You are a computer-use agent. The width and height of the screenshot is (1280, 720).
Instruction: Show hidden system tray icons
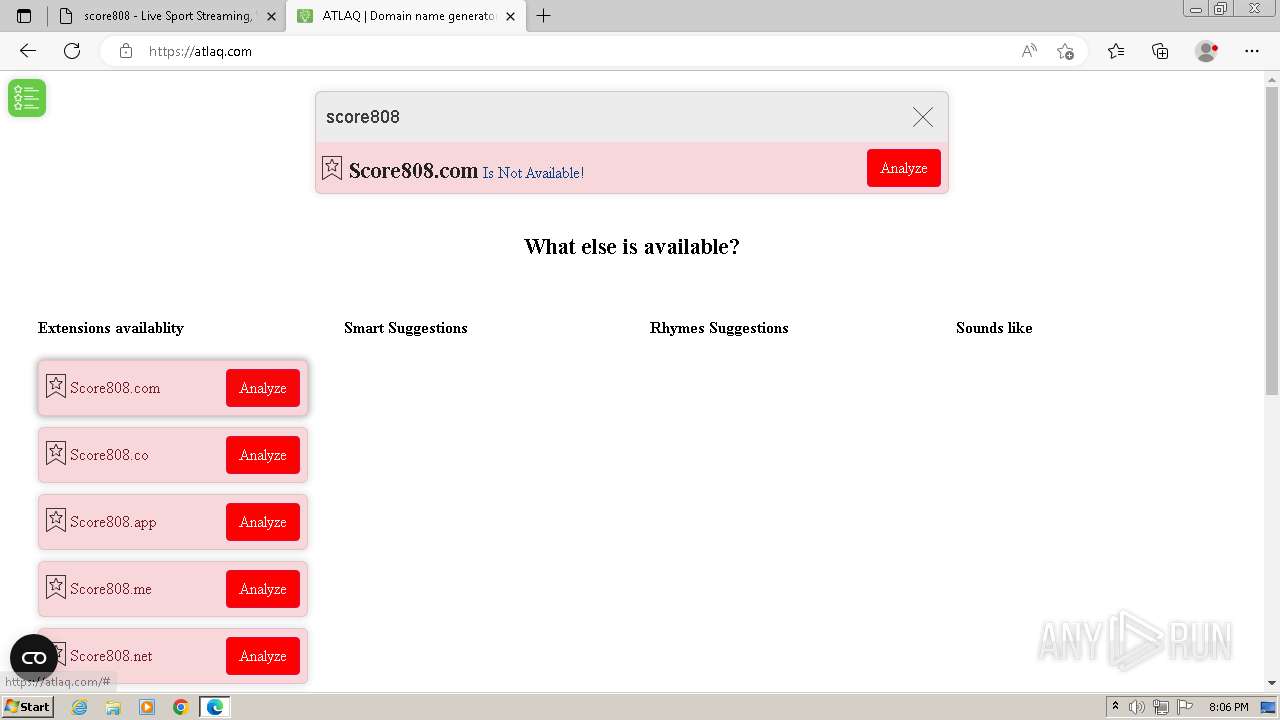(x=1115, y=707)
